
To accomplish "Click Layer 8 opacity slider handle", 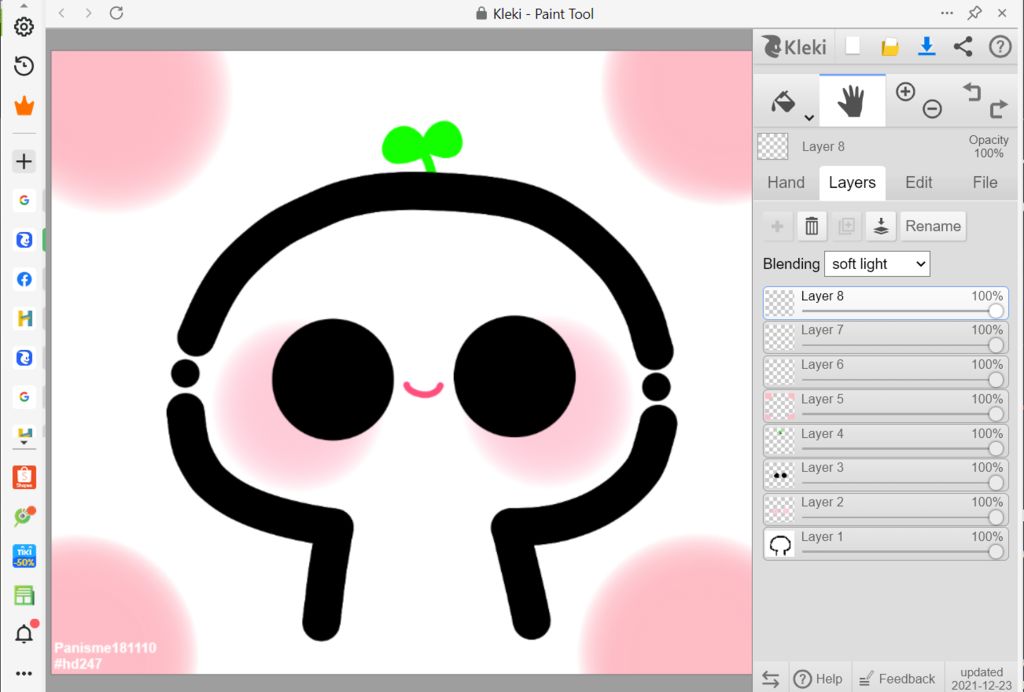I will [995, 311].
